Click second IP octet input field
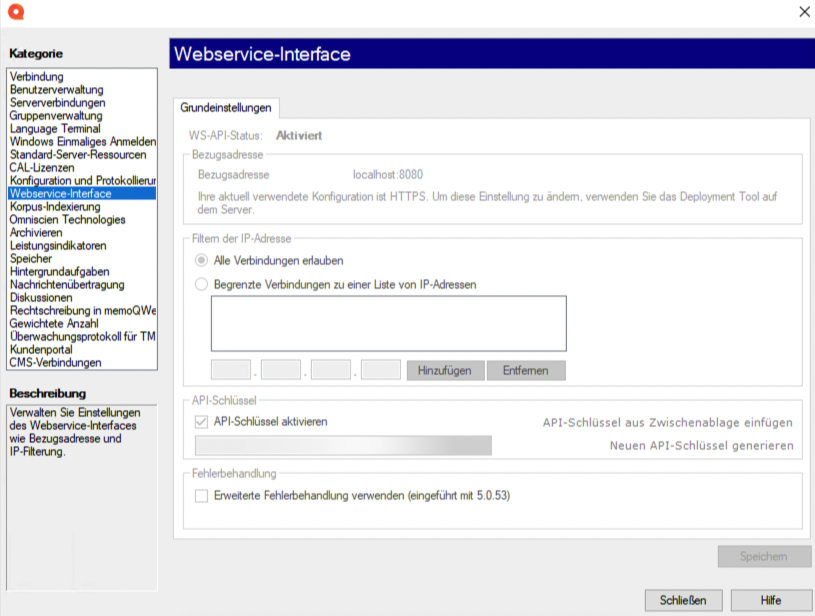Image resolution: width=815 pixels, height=616 pixels. [281, 370]
